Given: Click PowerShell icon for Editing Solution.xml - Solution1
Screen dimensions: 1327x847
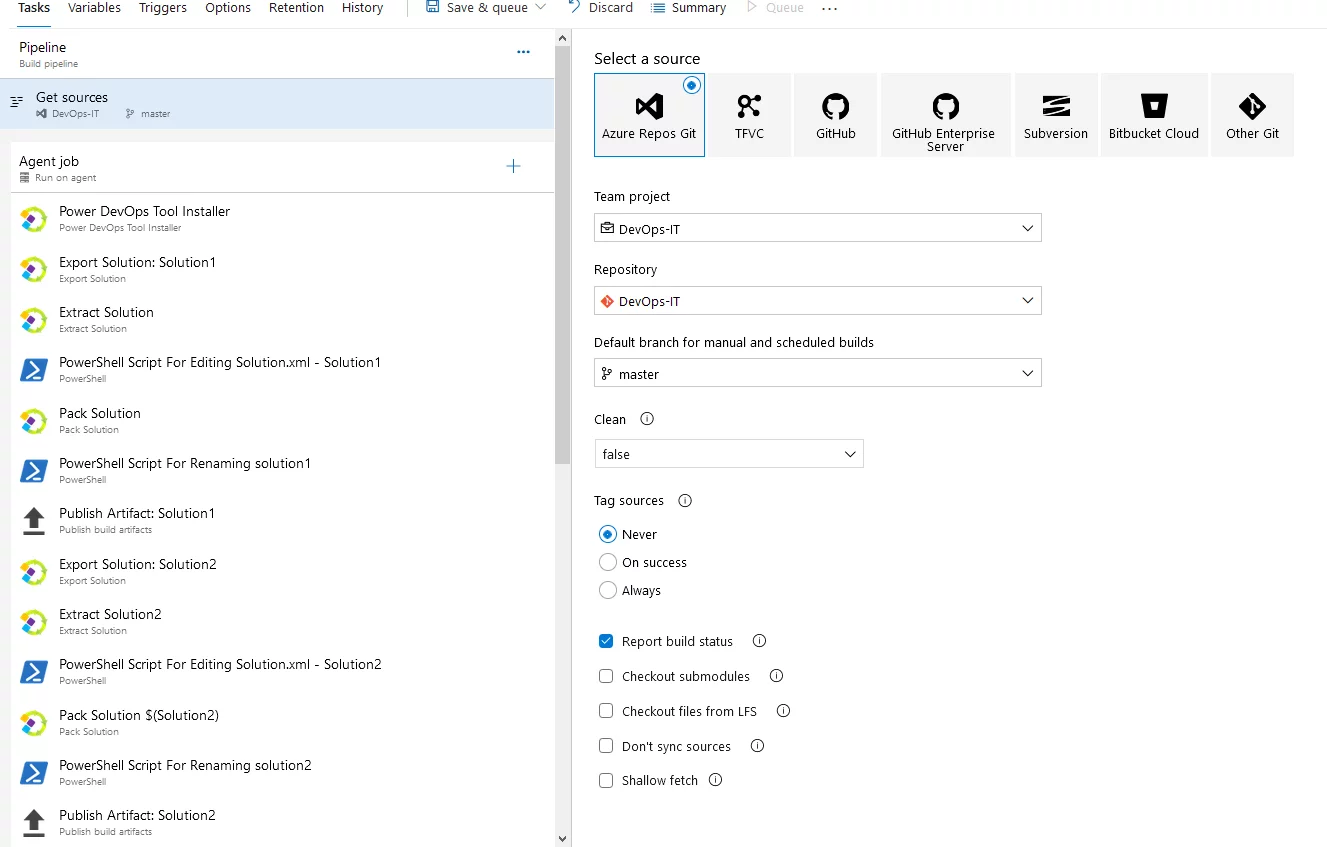Looking at the screenshot, I should click(34, 370).
